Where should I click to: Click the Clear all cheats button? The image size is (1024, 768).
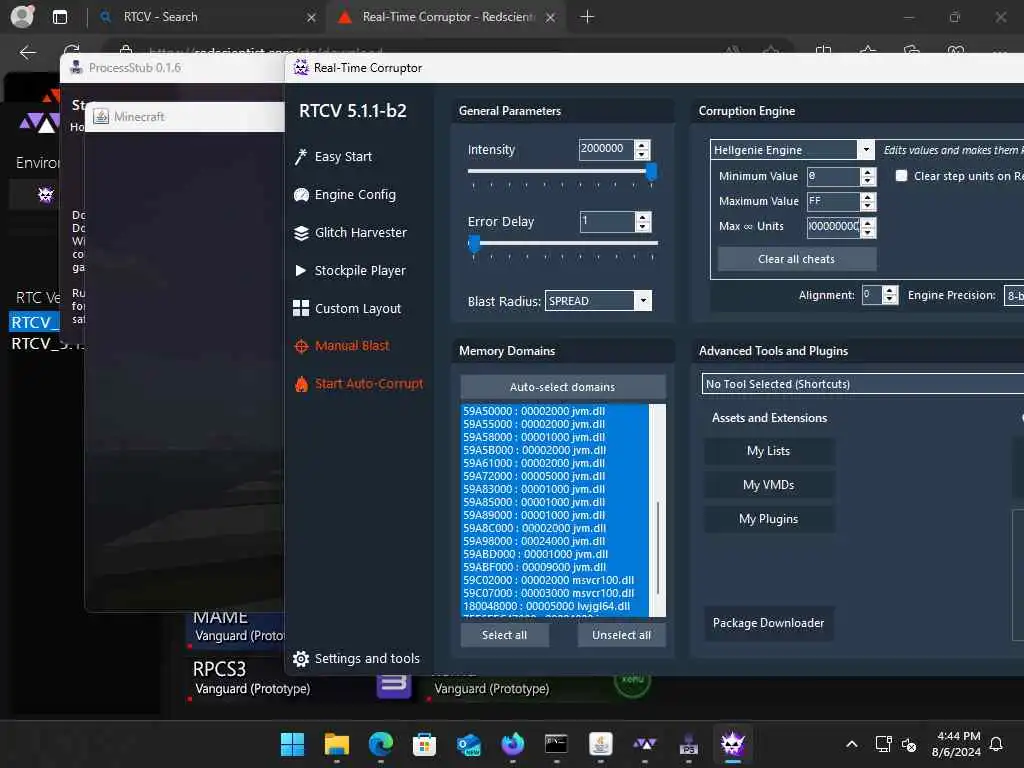click(x=797, y=259)
